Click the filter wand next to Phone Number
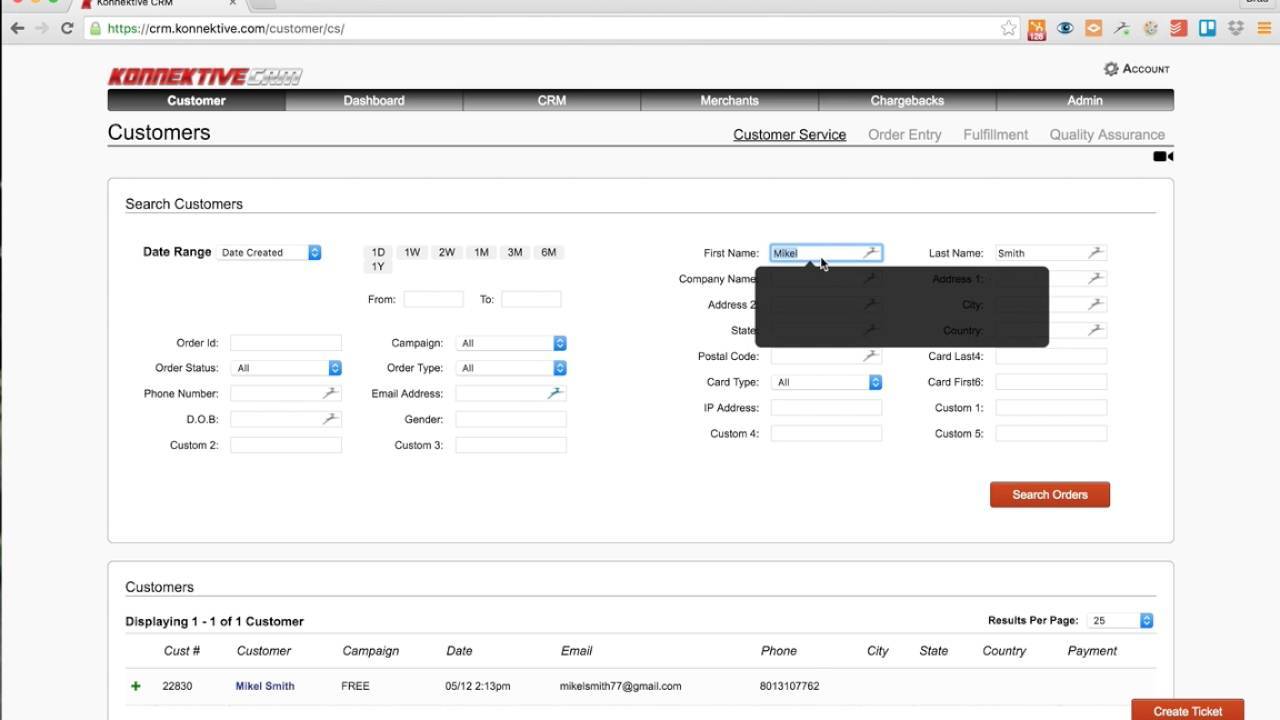This screenshot has height=720, width=1280. click(330, 393)
